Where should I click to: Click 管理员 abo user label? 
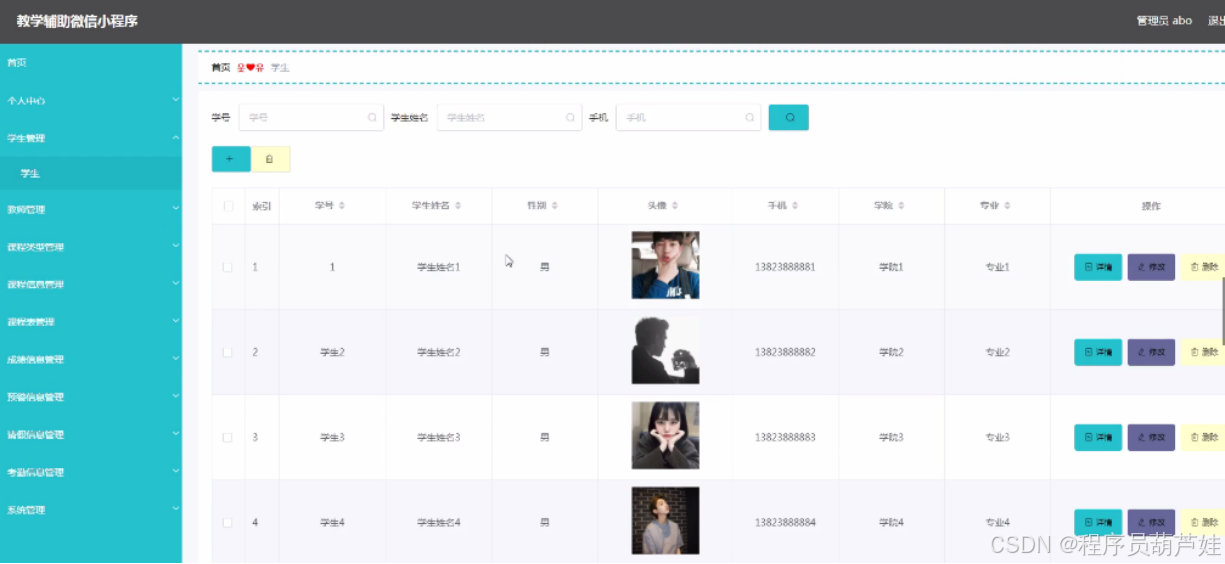point(1164,20)
